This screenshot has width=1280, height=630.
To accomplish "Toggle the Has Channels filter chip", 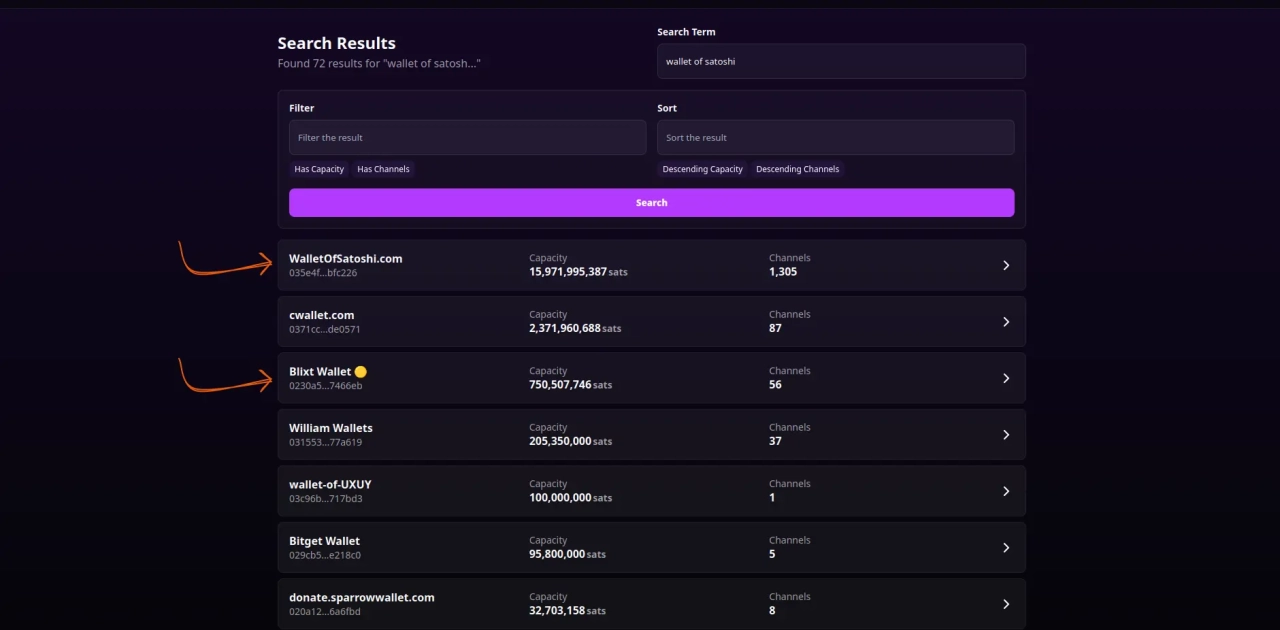I will (x=383, y=169).
